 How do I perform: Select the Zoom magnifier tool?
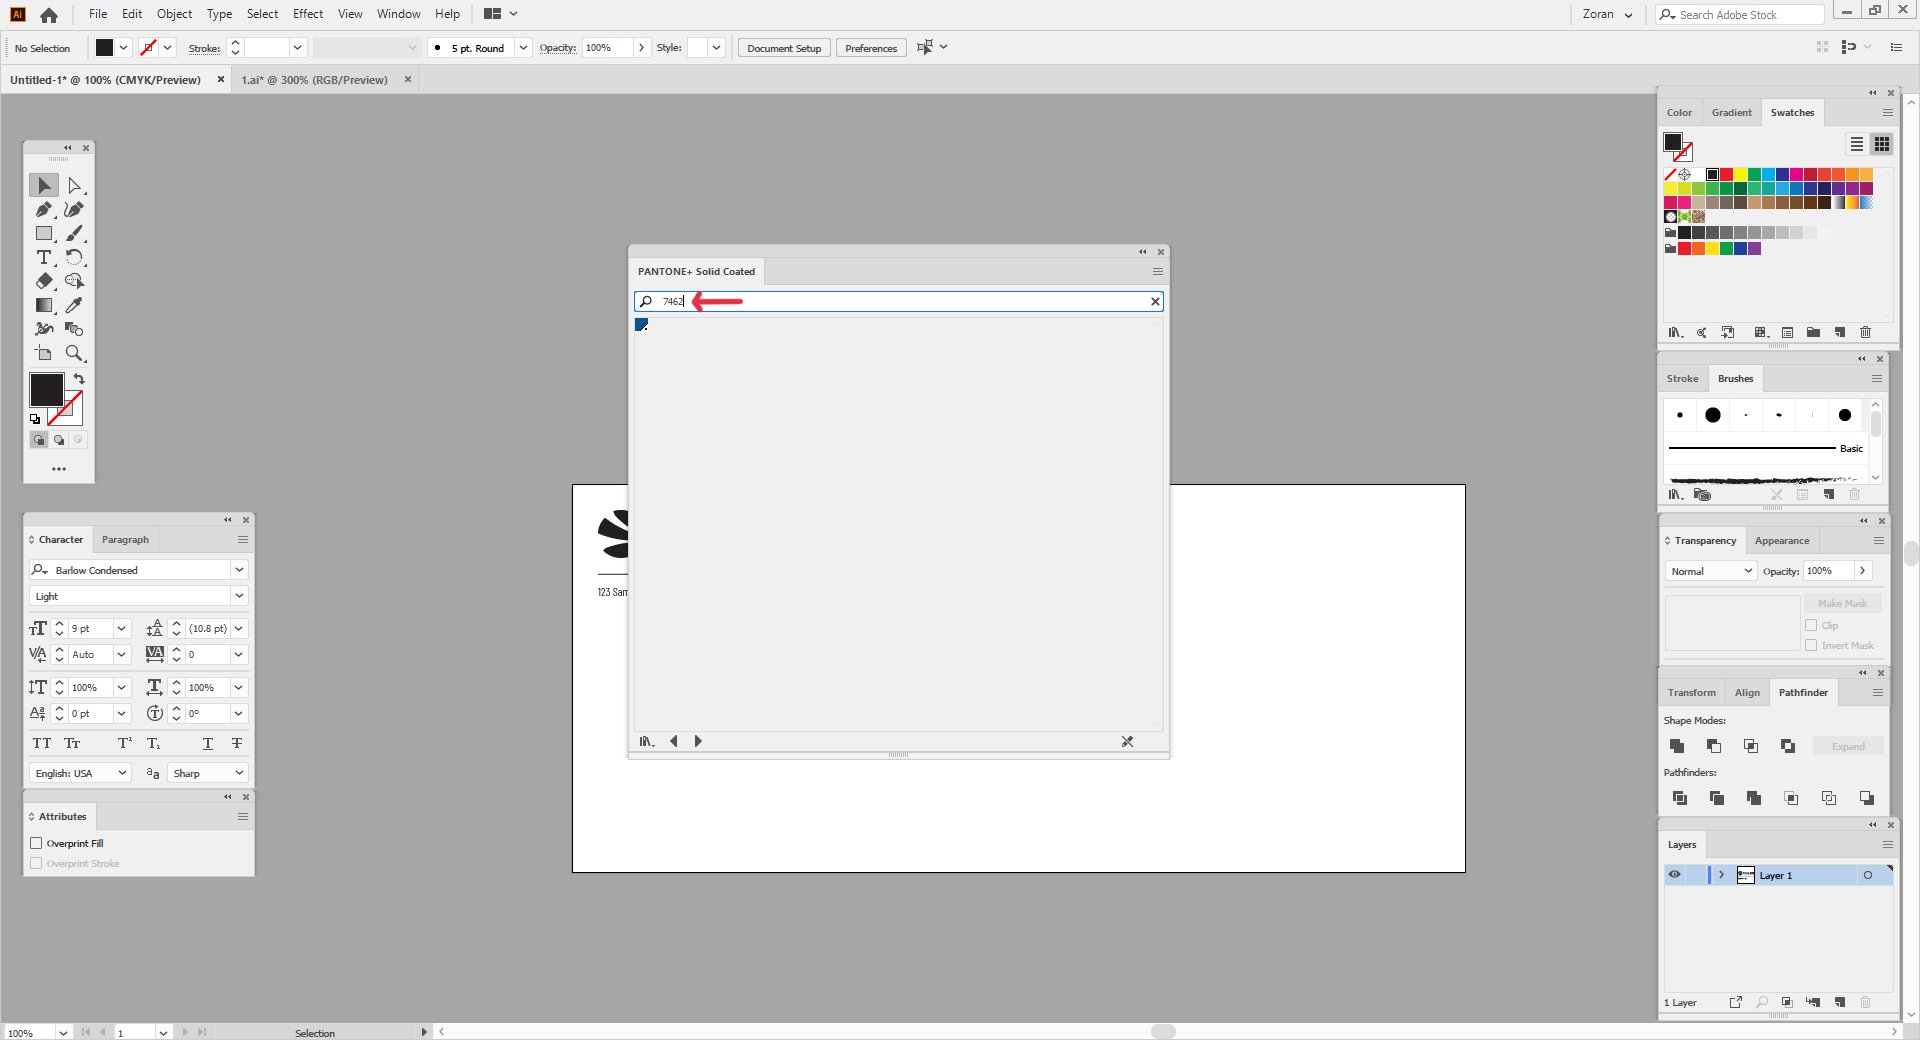pyautogui.click(x=74, y=353)
